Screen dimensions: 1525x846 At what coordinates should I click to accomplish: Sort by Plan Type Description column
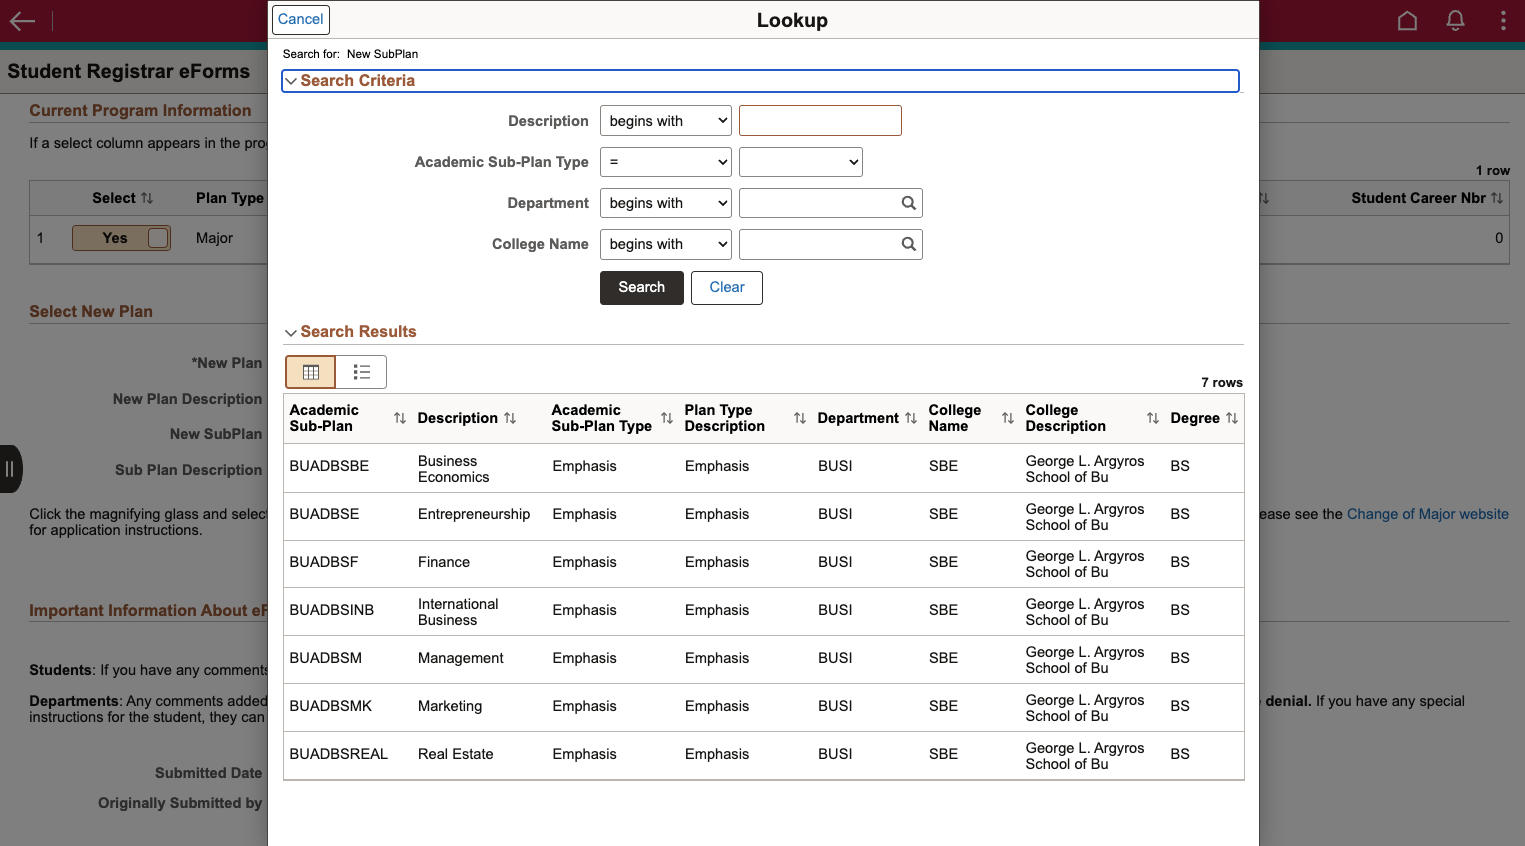click(800, 418)
